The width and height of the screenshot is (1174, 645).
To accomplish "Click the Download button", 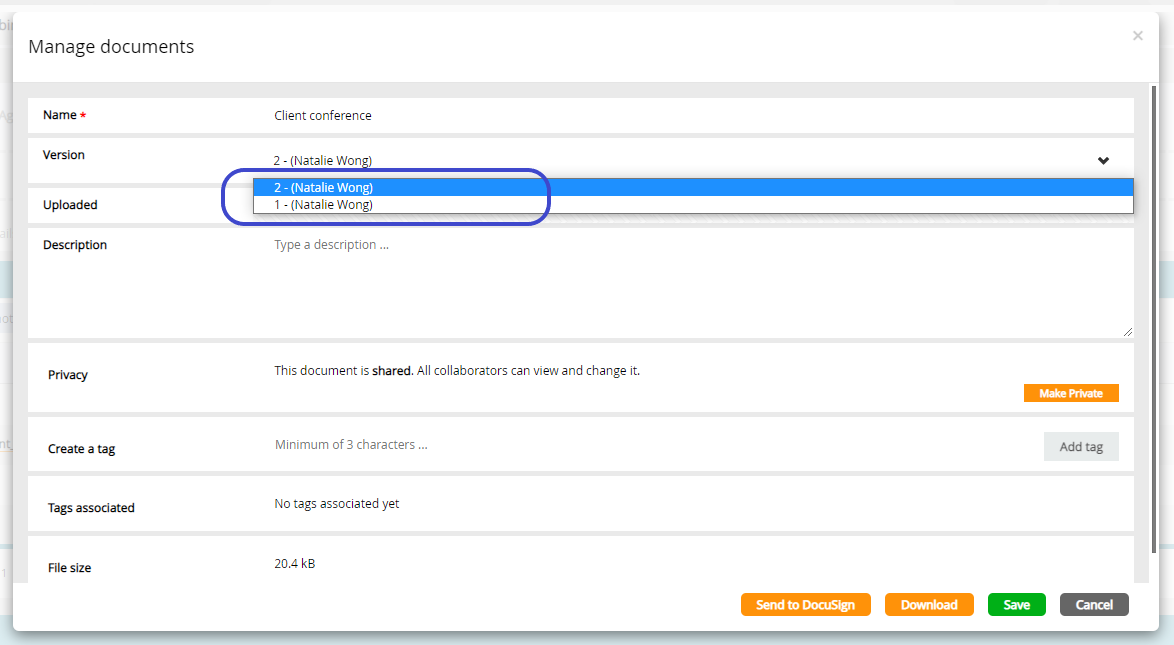I will pos(928,604).
